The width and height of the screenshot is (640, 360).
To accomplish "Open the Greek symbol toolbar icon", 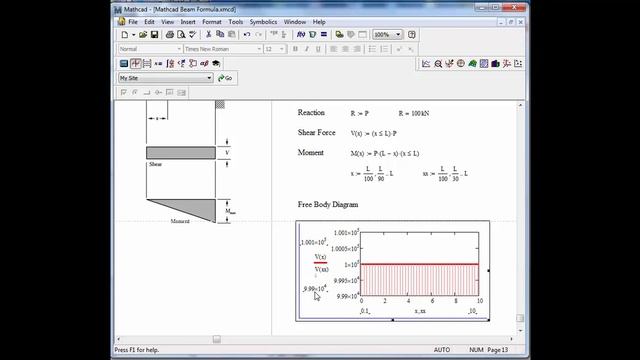I will (204, 64).
